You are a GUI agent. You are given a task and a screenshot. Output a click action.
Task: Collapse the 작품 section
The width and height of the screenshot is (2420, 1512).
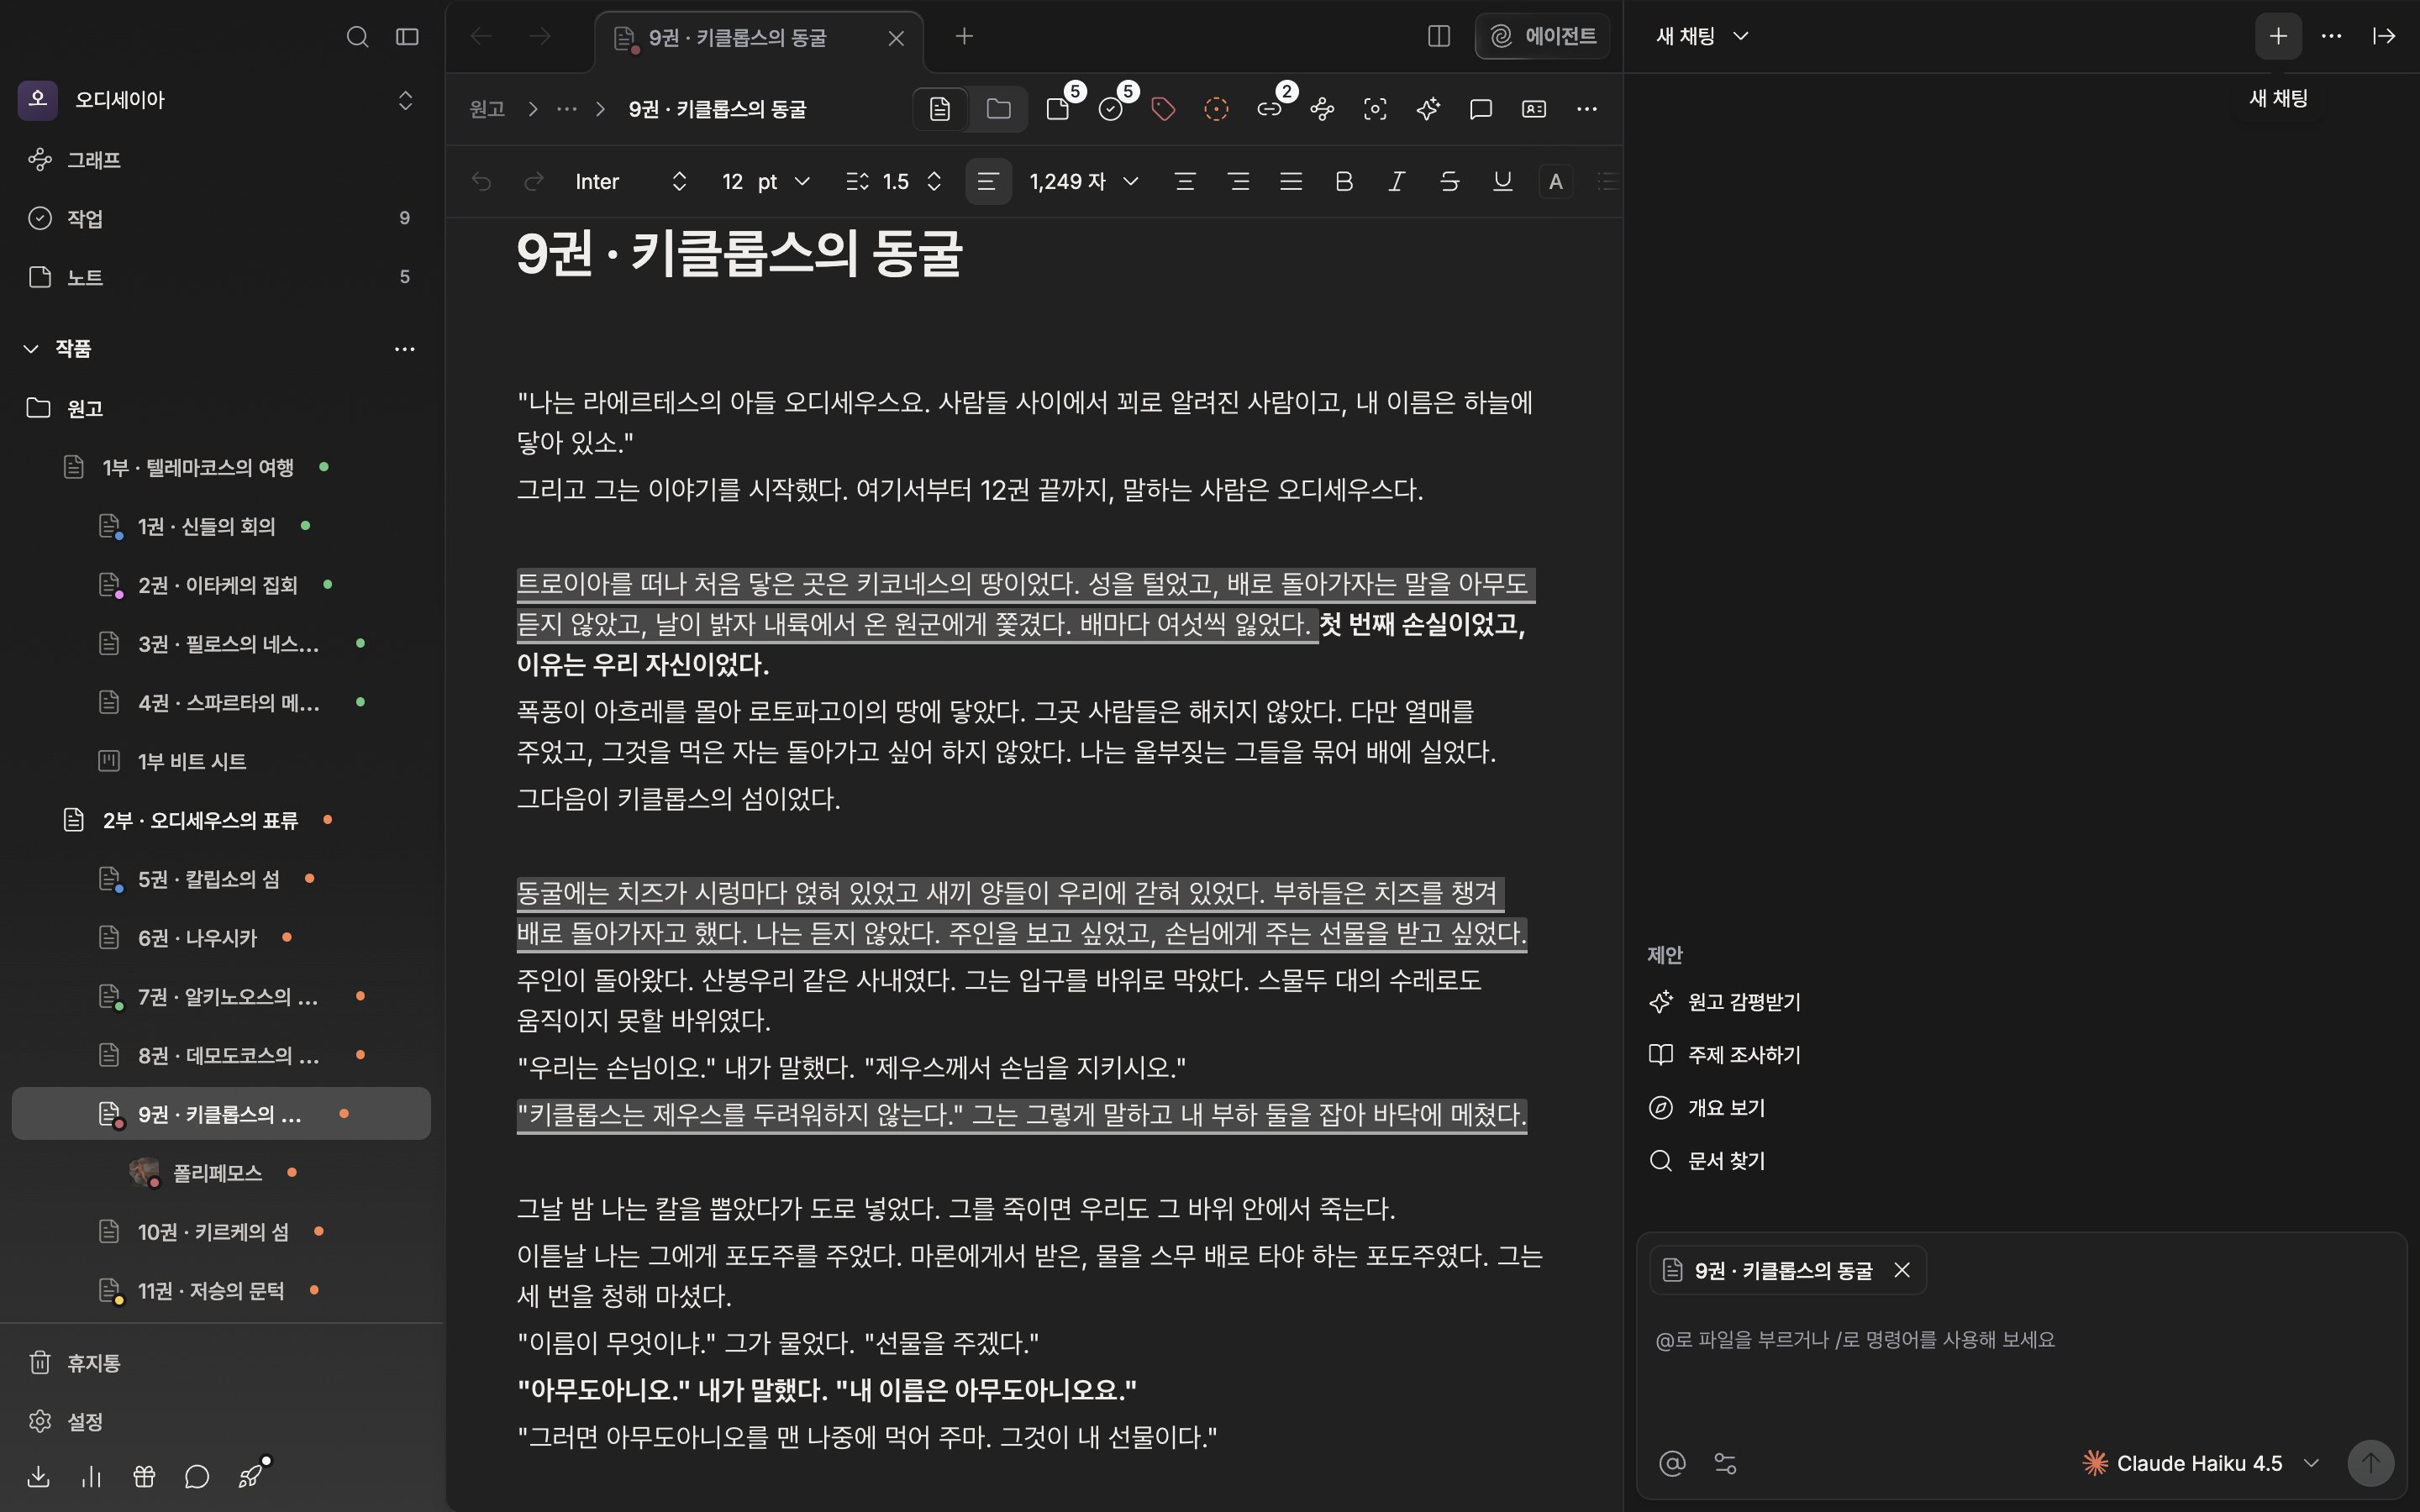31,348
